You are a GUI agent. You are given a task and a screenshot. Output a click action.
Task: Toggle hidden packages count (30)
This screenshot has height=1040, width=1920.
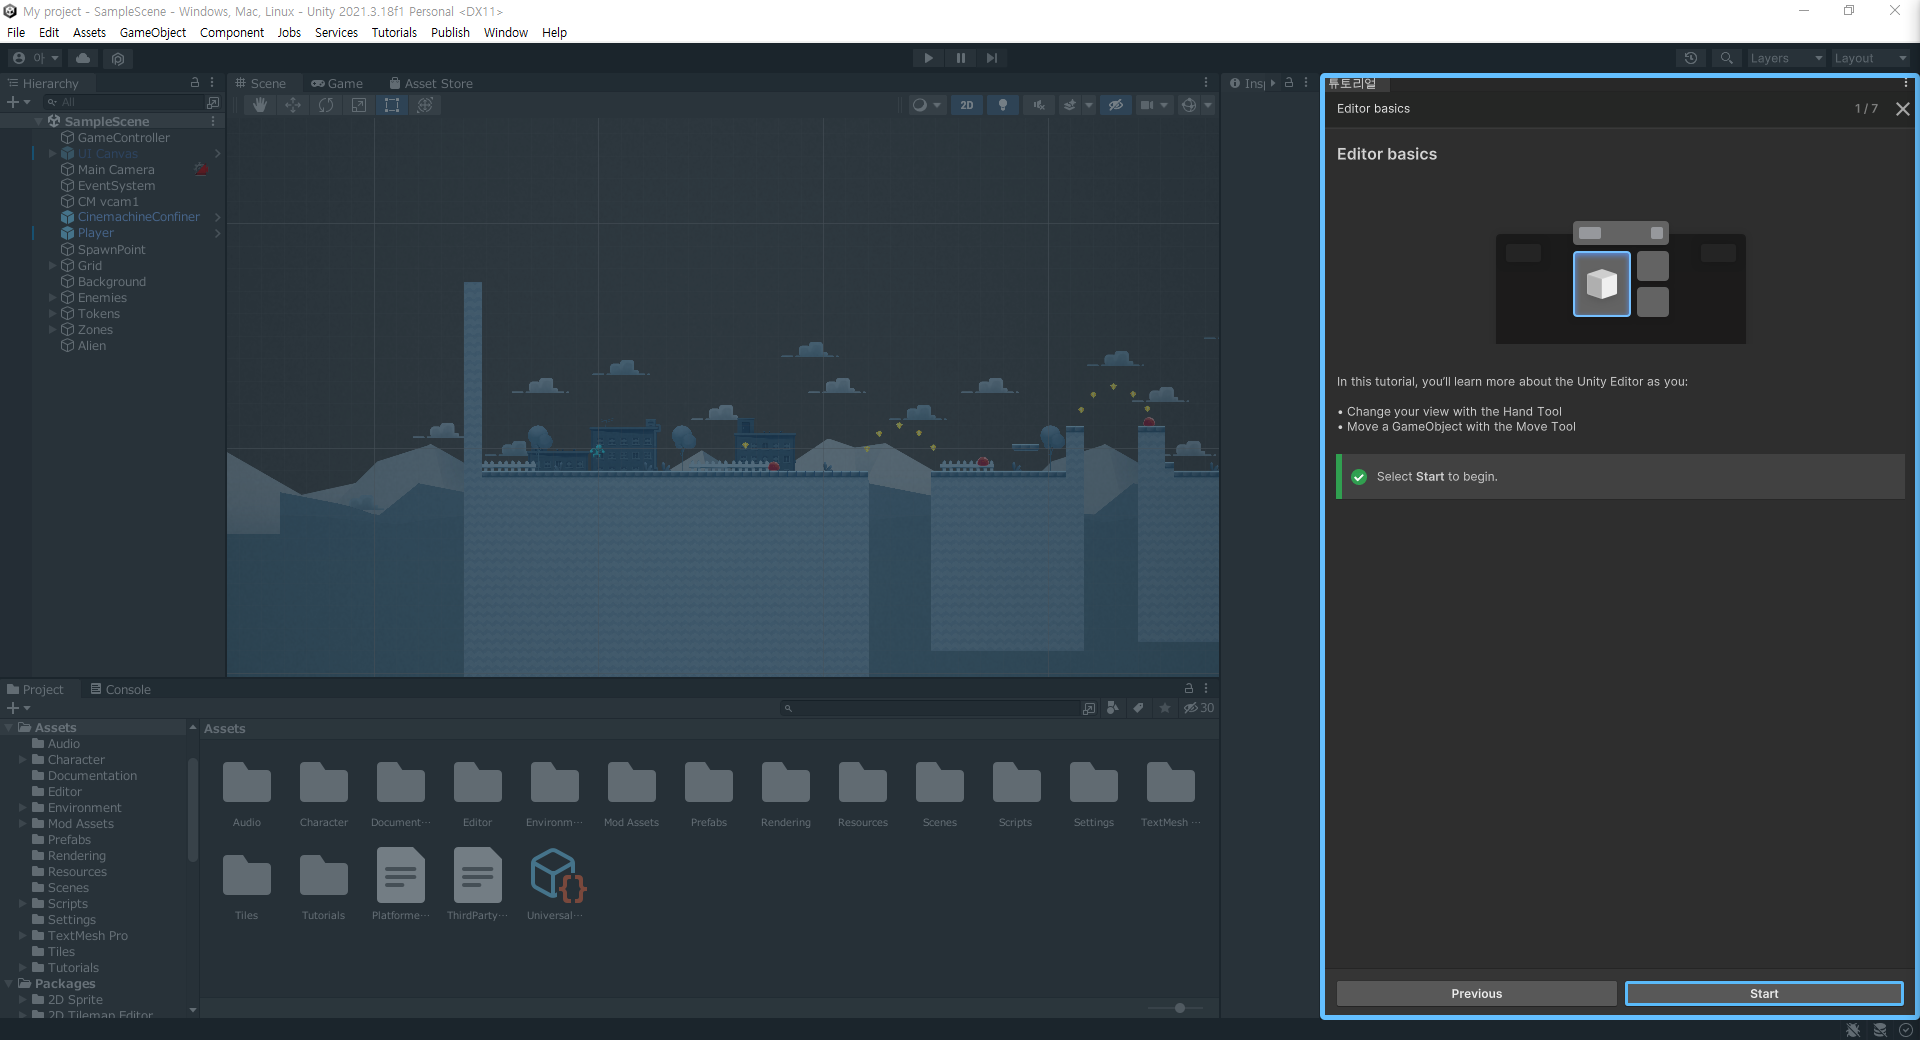tap(1199, 708)
